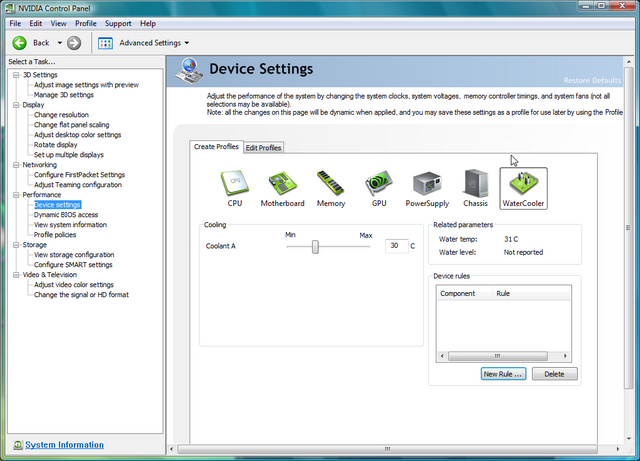640x461 pixels.
Task: Open the Profile menu
Action: [x=86, y=24]
